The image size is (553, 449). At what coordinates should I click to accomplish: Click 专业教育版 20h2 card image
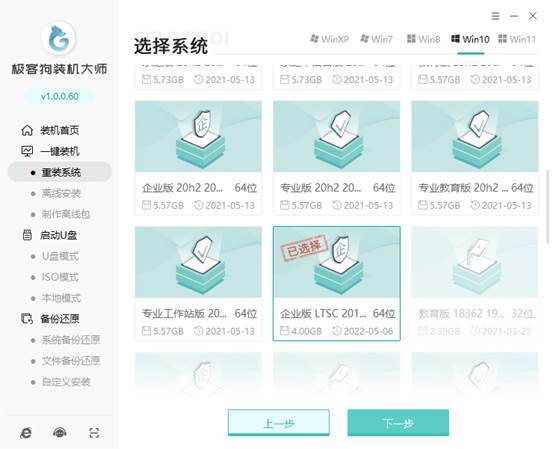tap(475, 136)
